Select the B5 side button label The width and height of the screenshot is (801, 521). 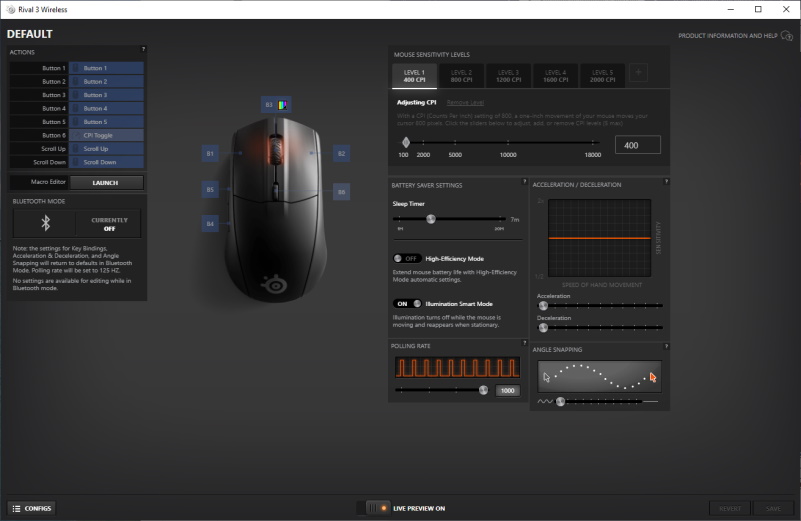(x=210, y=190)
